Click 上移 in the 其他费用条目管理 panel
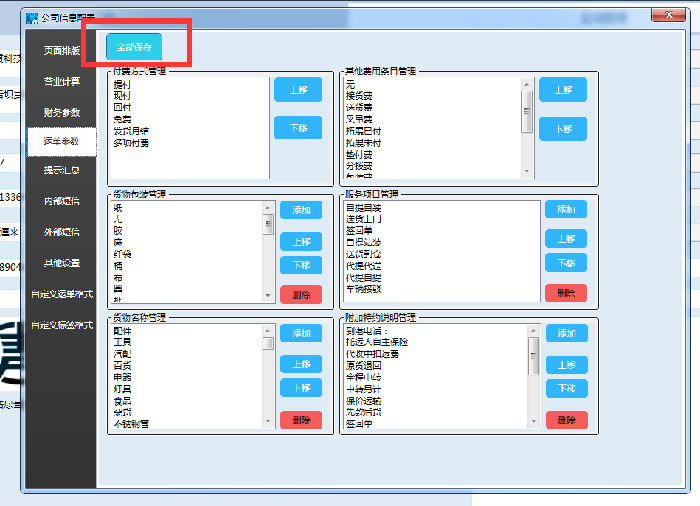Image resolution: width=700 pixels, height=506 pixels. tap(562, 89)
